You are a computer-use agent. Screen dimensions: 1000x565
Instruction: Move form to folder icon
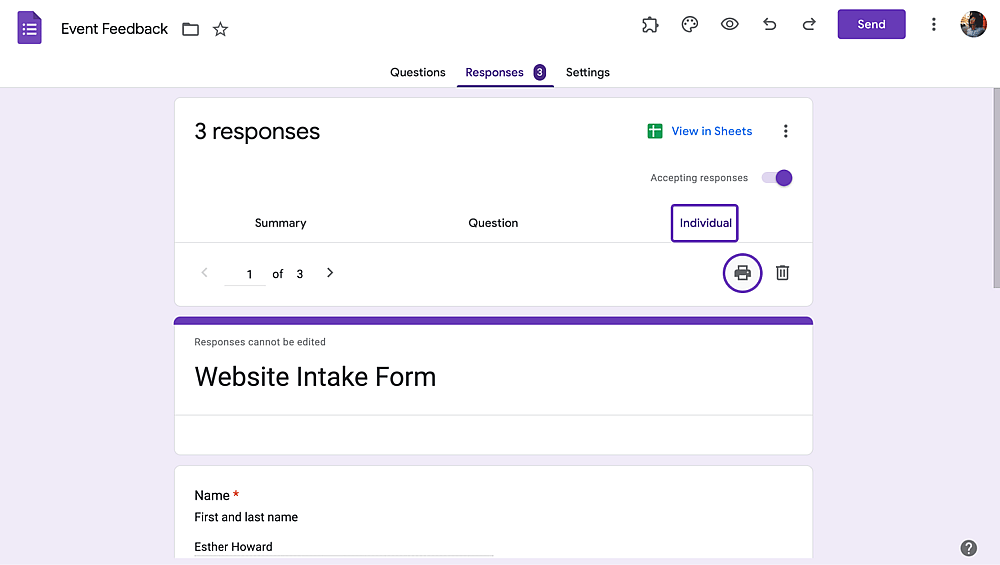point(190,29)
